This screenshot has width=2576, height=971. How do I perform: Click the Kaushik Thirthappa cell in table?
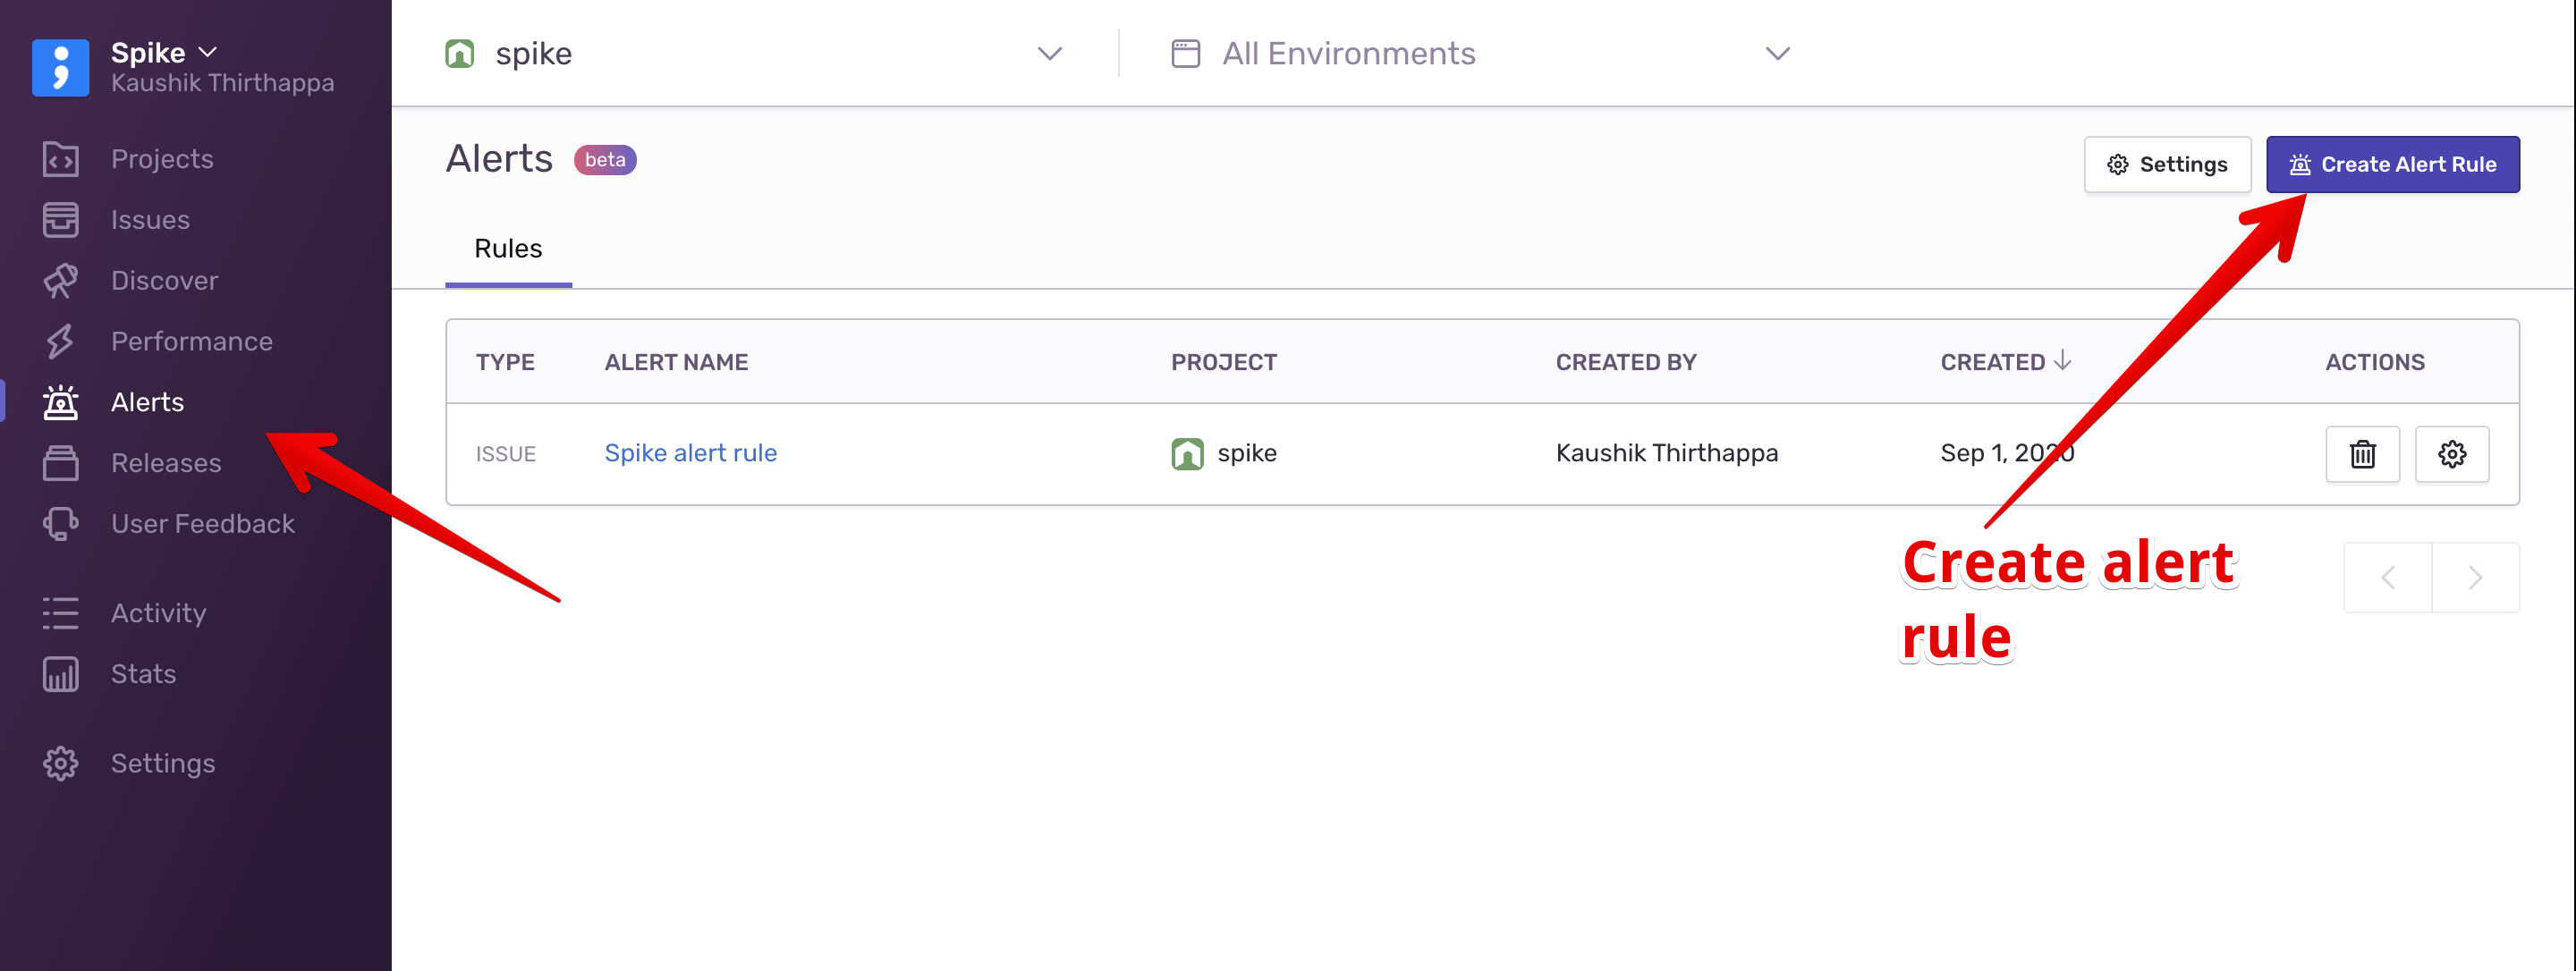coord(1666,454)
